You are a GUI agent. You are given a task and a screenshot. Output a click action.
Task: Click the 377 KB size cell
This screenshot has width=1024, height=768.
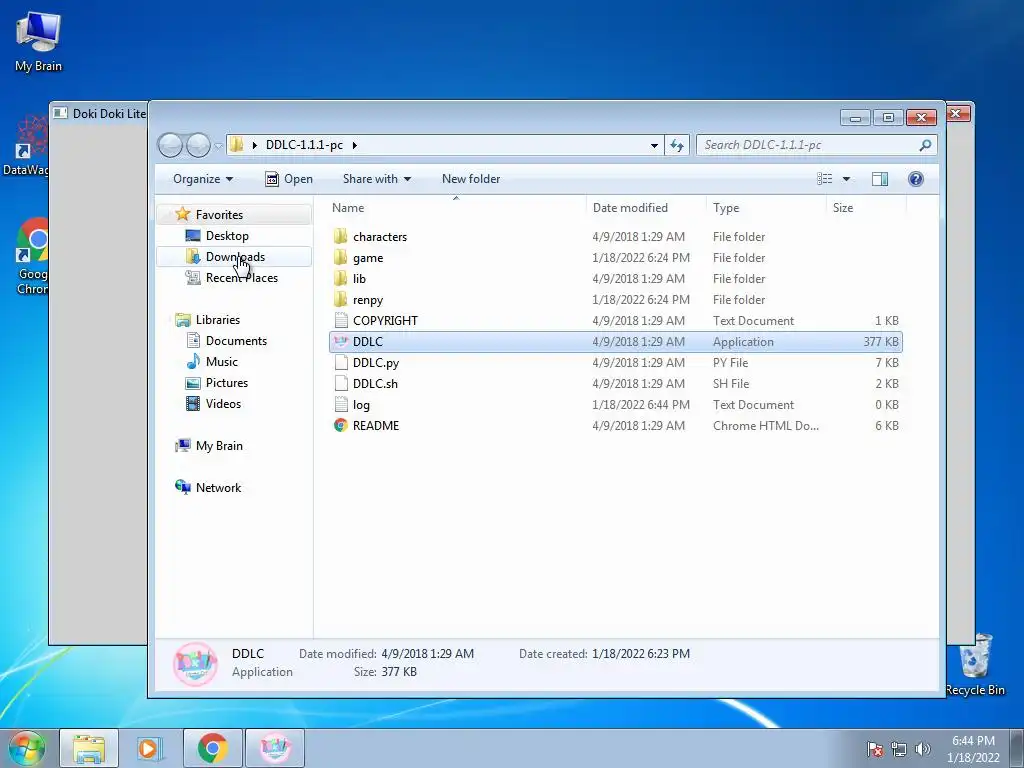(880, 342)
